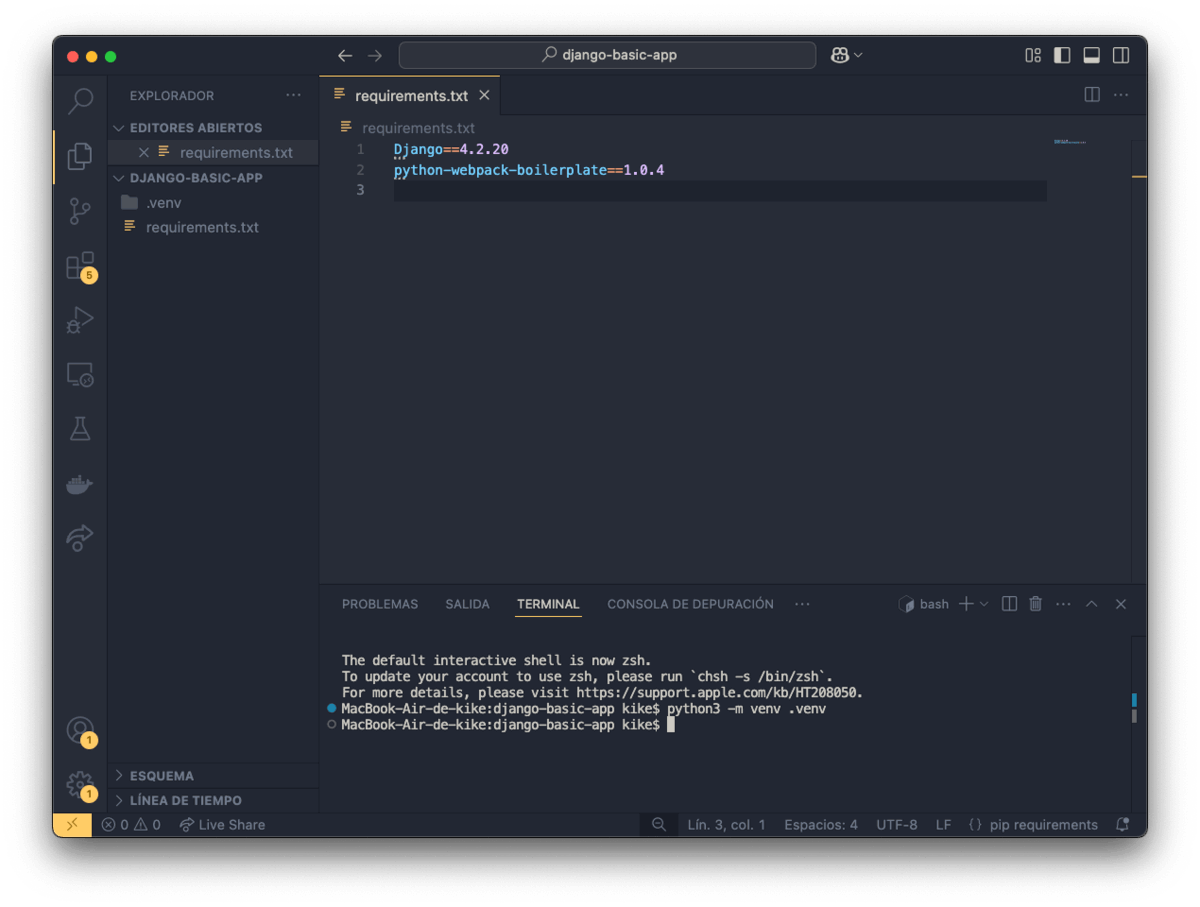
Task: Select requirements.txt under open editors
Action: [x=236, y=153]
